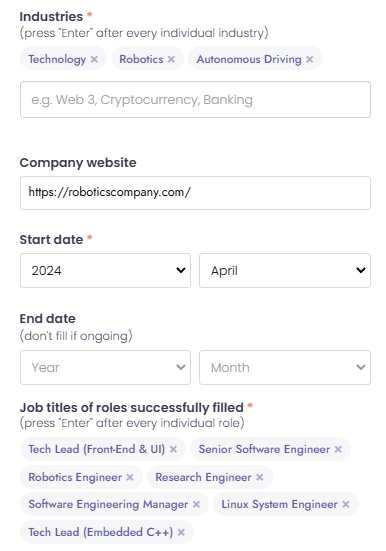Image resolution: width=386 pixels, height=551 pixels.
Task: Remove the Technology industry tag
Action: pos(94,59)
